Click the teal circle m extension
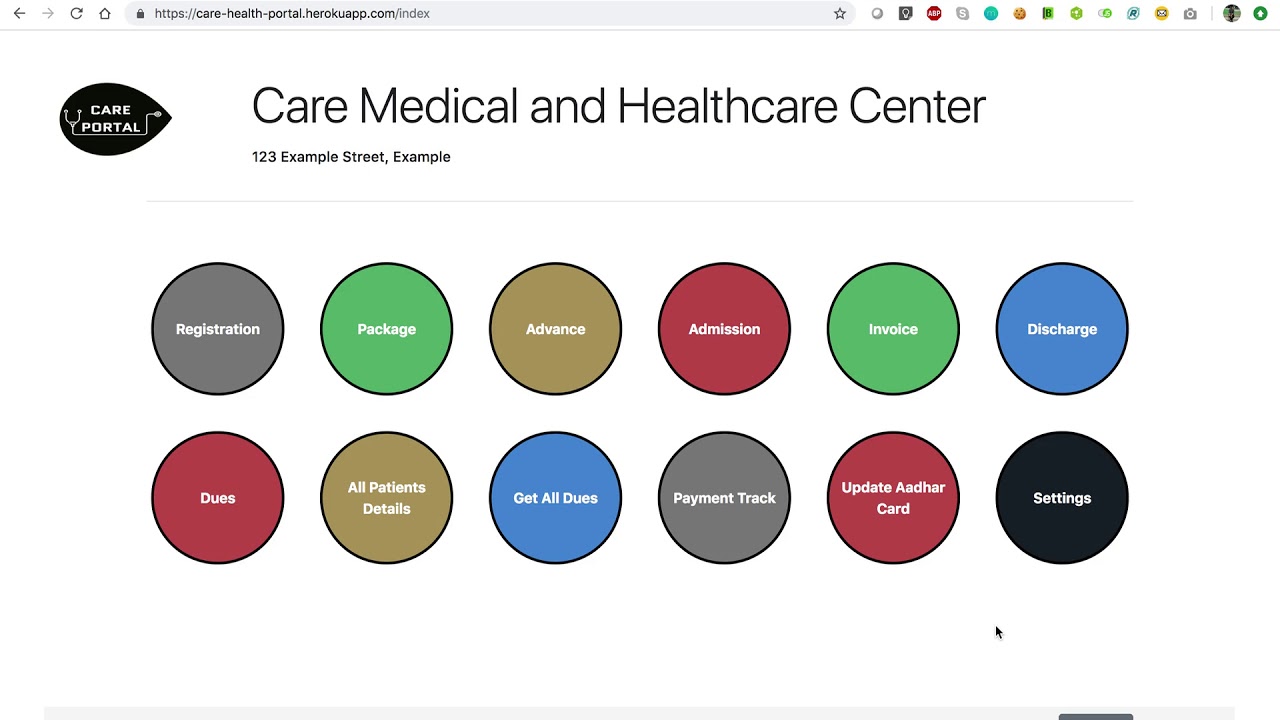 click(x=991, y=14)
